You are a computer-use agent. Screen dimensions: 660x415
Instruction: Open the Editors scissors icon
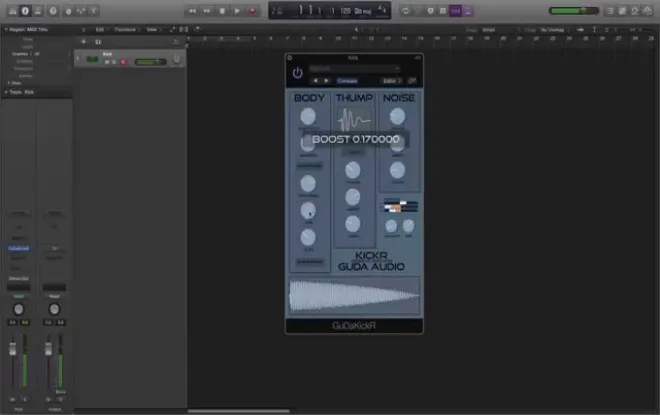[x=93, y=11]
